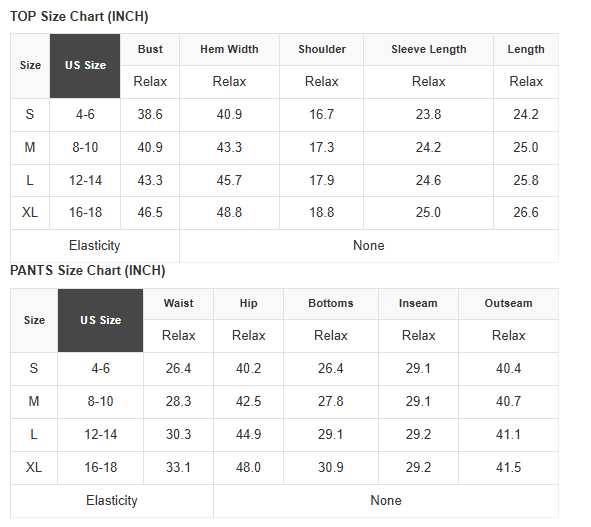Click the Inseam column header
Image resolution: width=591 pixels, height=527 pixels.
point(418,303)
